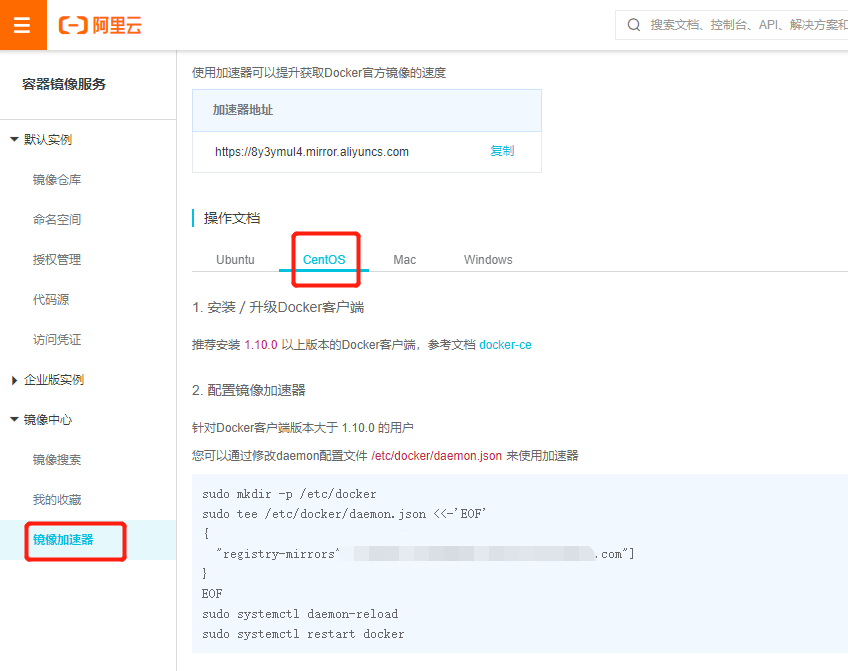Click the 1.10.0 version text in red
The image size is (848, 671).
tap(261, 345)
